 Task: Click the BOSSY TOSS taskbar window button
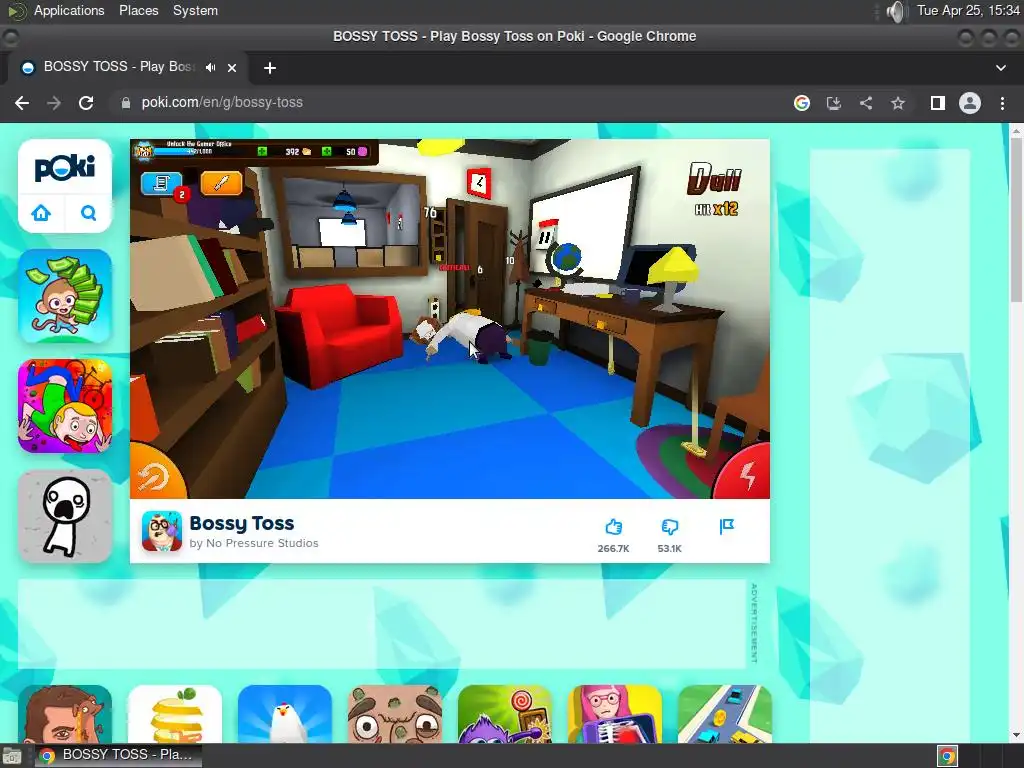pyautogui.click(x=118, y=755)
